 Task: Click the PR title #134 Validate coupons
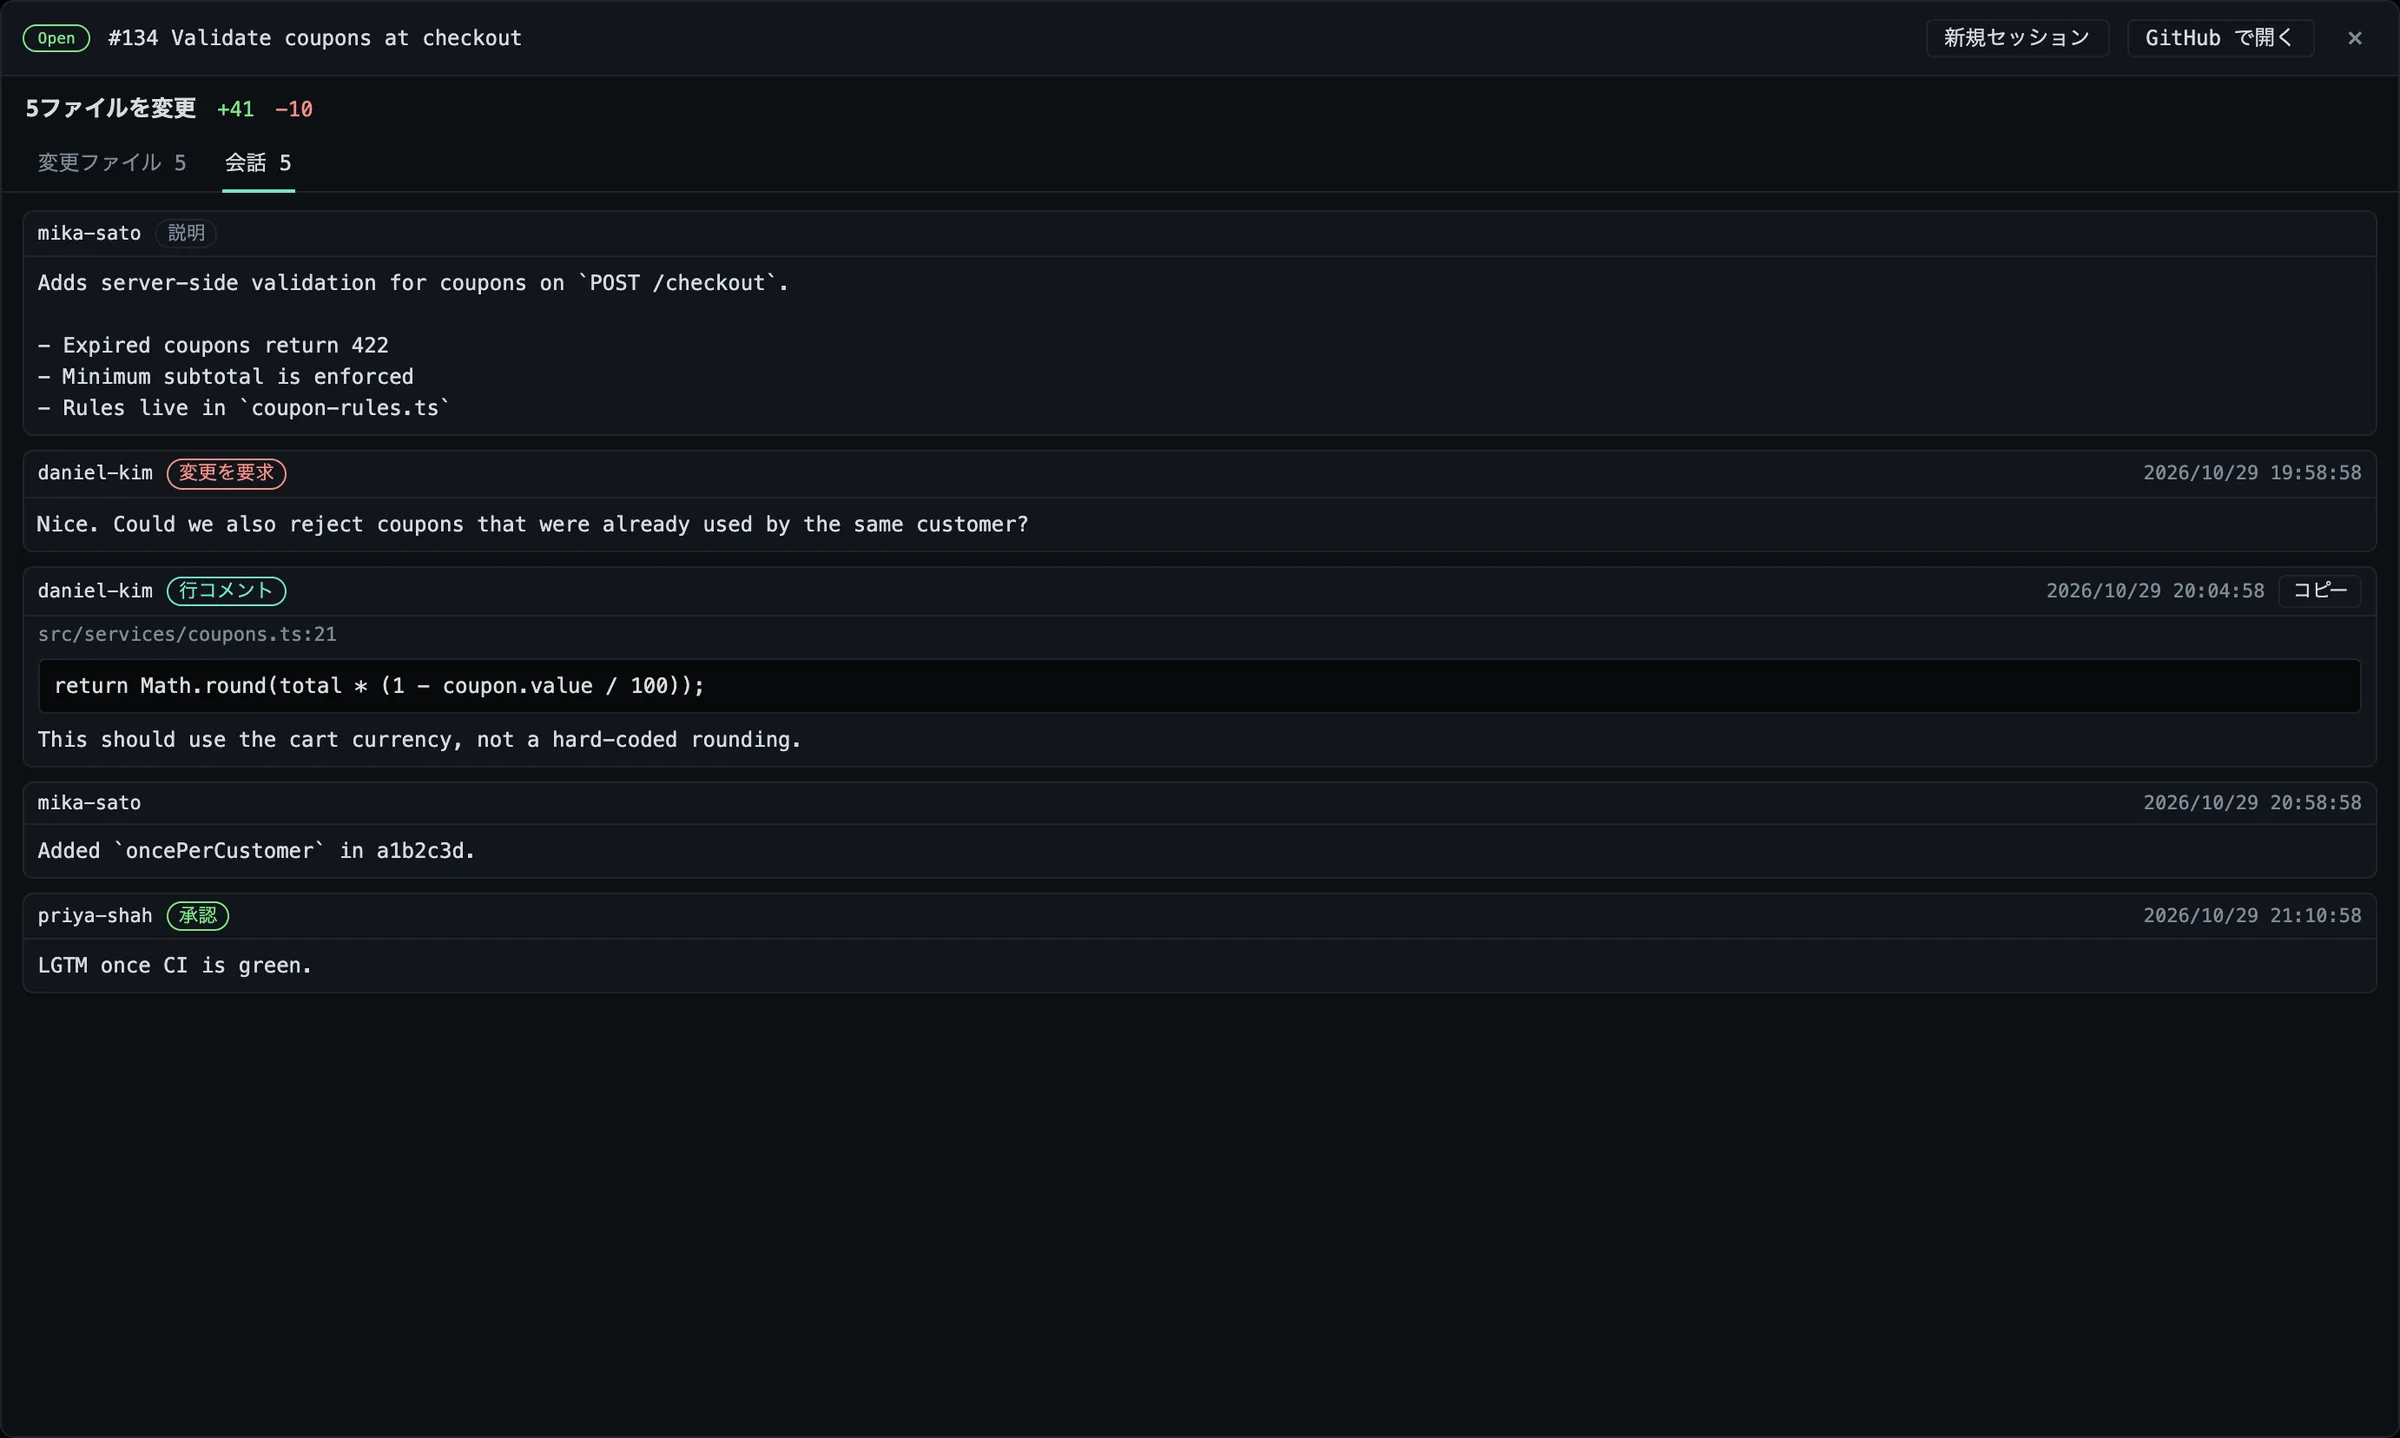[x=315, y=38]
